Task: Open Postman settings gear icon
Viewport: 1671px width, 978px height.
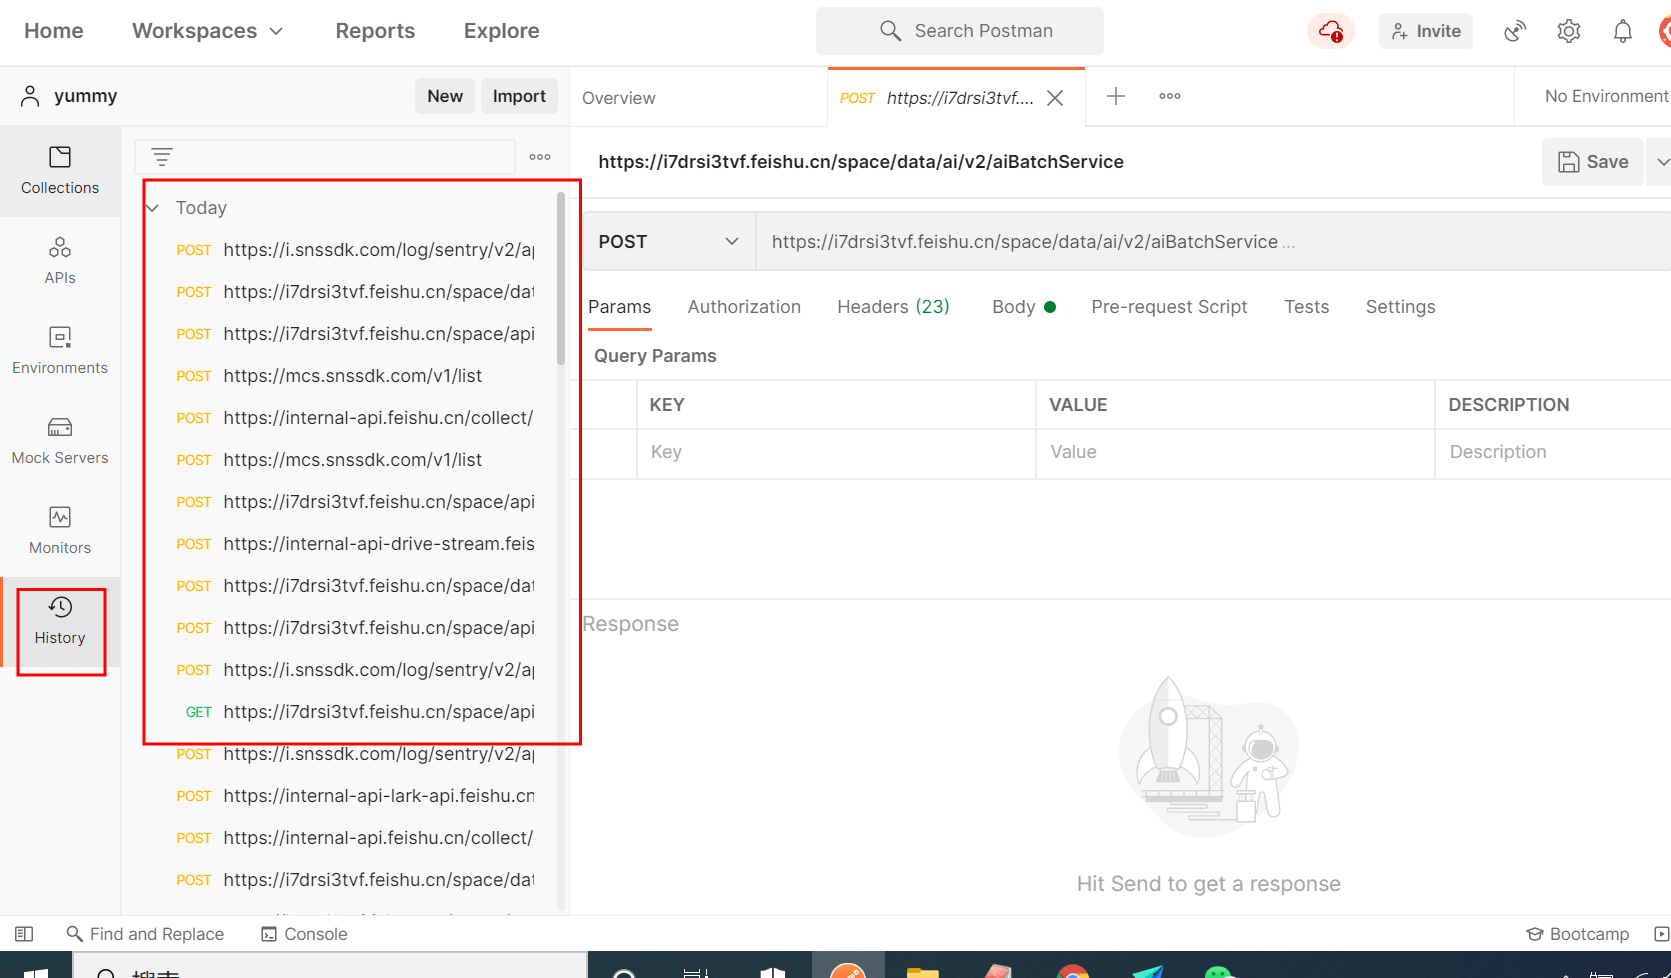Action: click(x=1569, y=31)
